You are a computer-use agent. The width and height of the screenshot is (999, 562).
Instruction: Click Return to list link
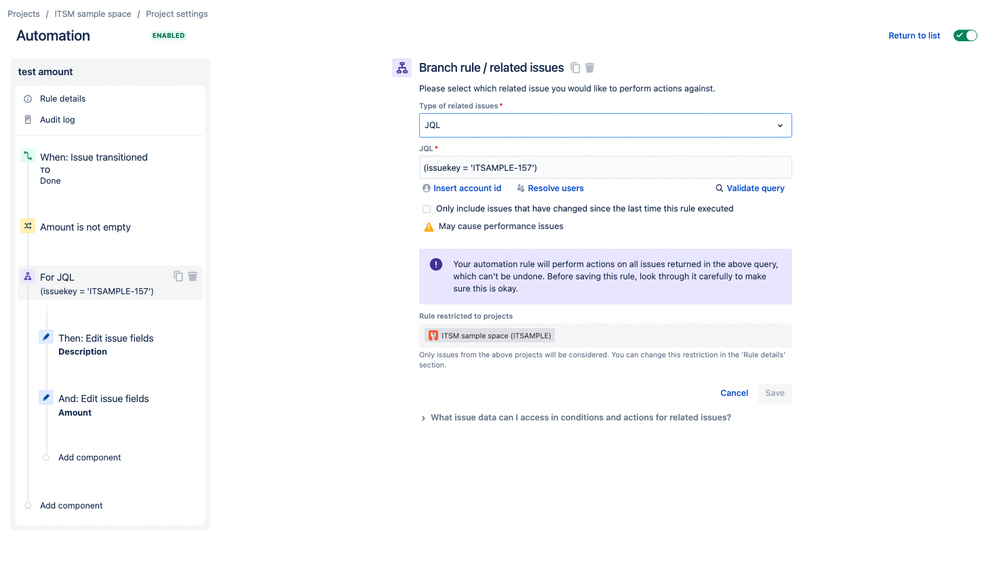914,36
